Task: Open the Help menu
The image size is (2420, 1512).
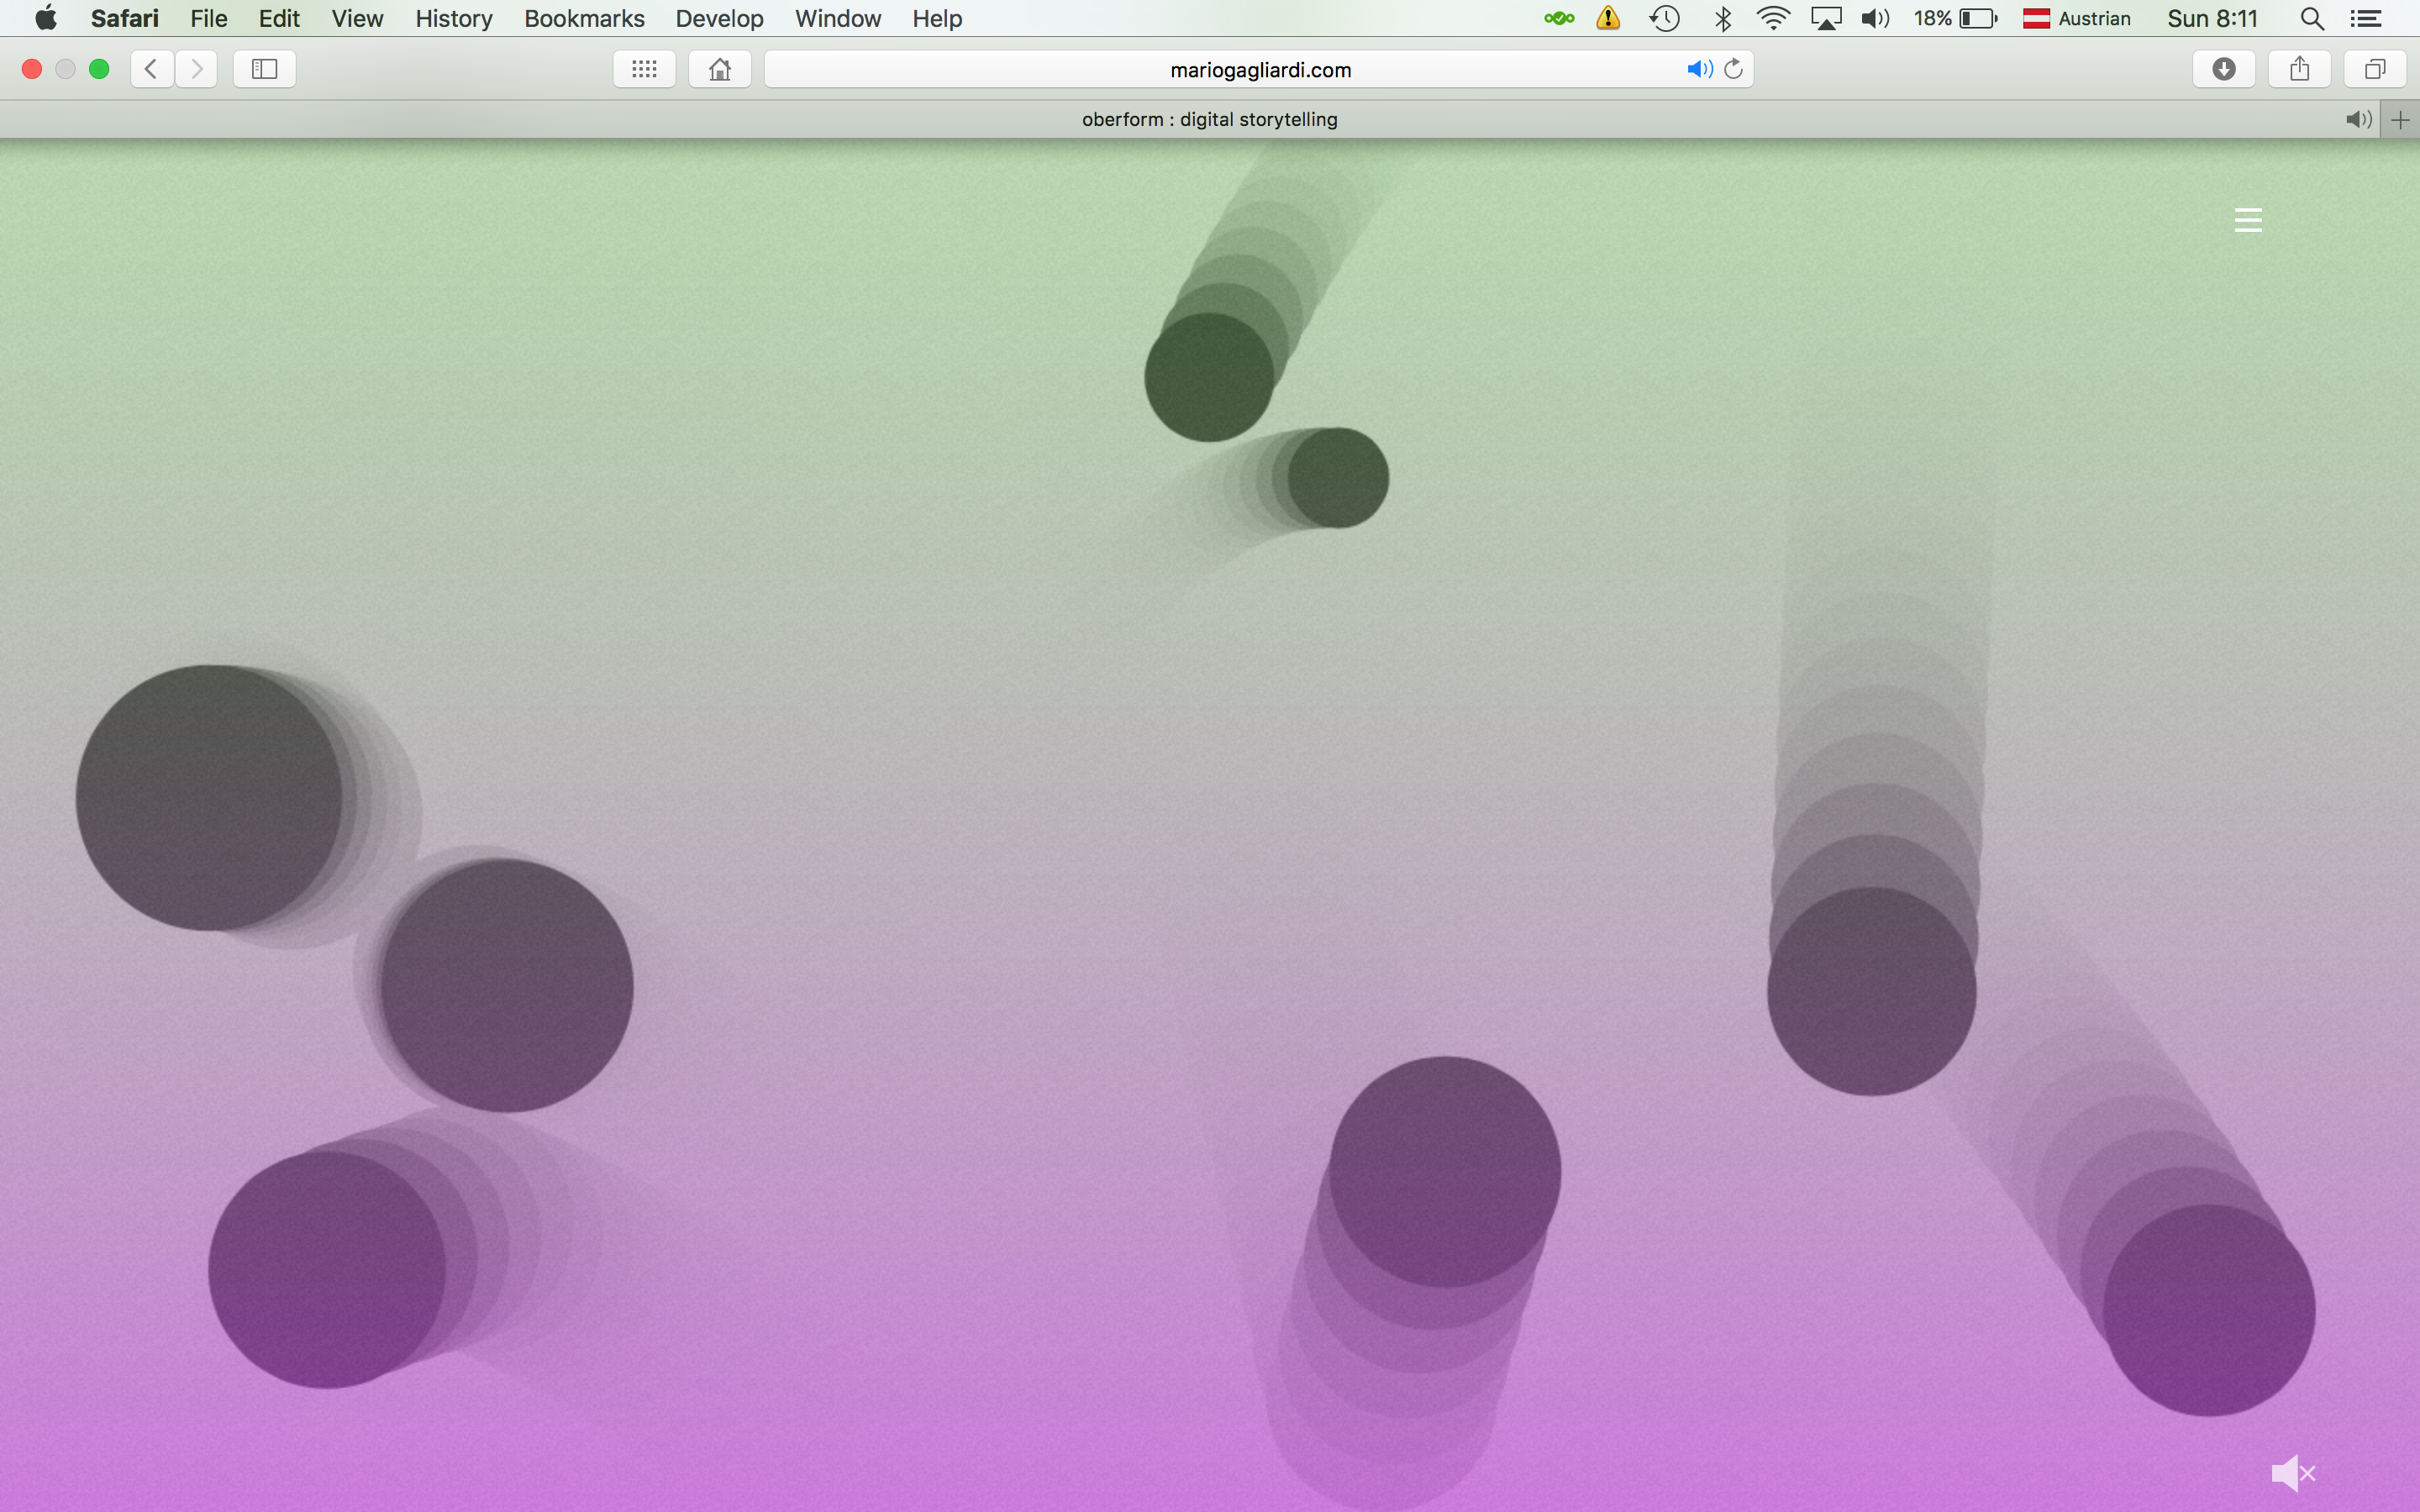Action: pyautogui.click(x=937, y=18)
